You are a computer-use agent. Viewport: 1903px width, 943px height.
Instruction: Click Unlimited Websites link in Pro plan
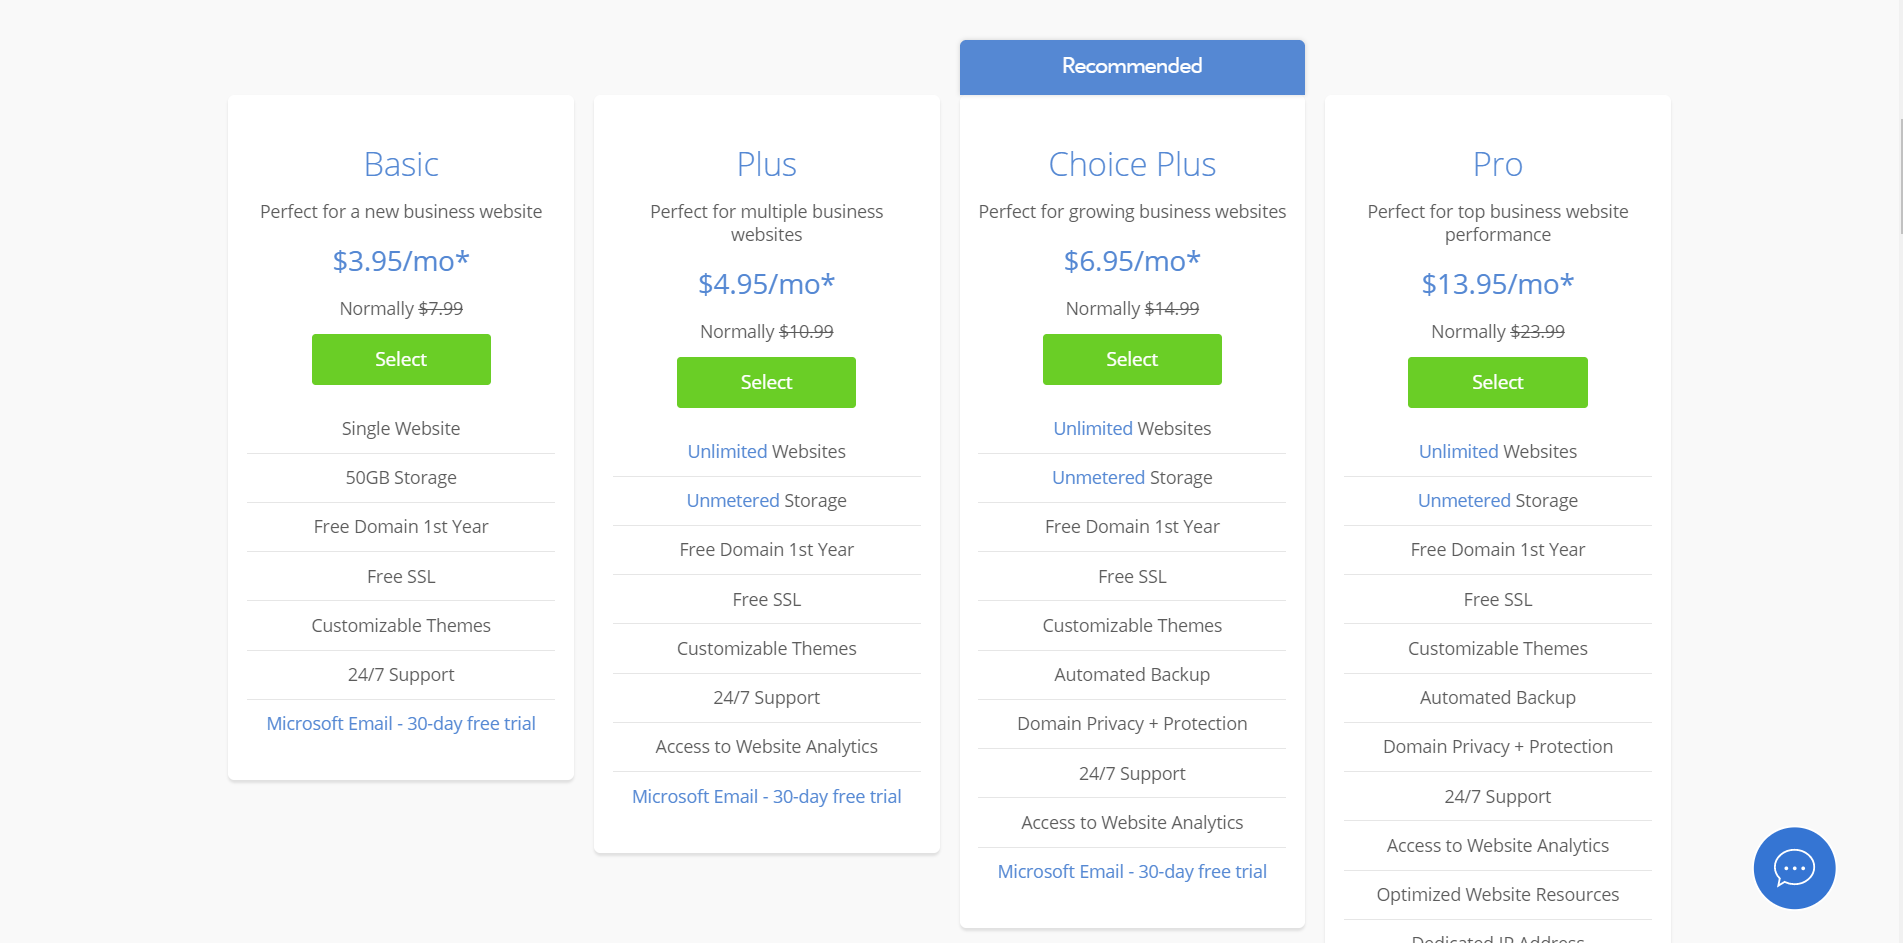(1459, 451)
